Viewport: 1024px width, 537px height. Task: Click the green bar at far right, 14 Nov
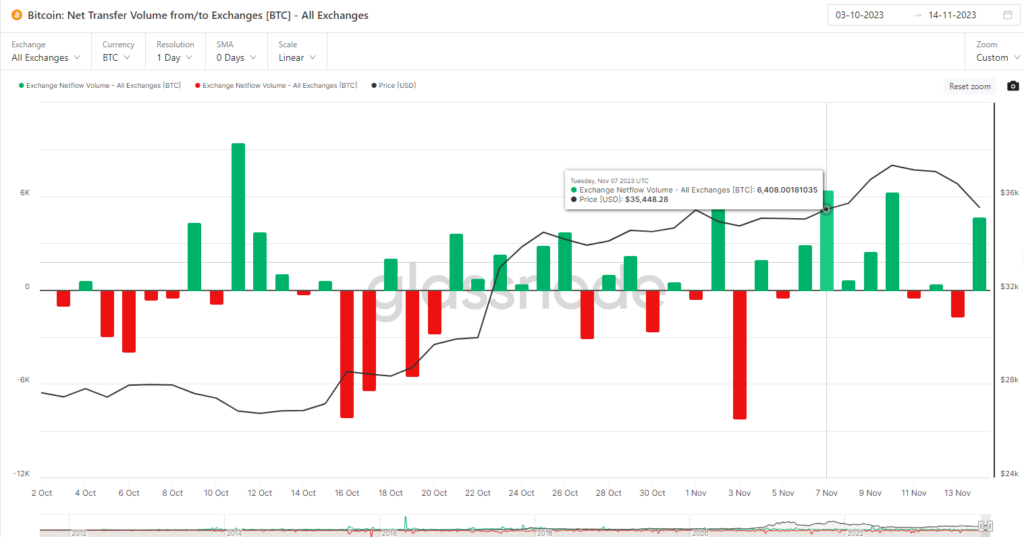[x=979, y=254]
